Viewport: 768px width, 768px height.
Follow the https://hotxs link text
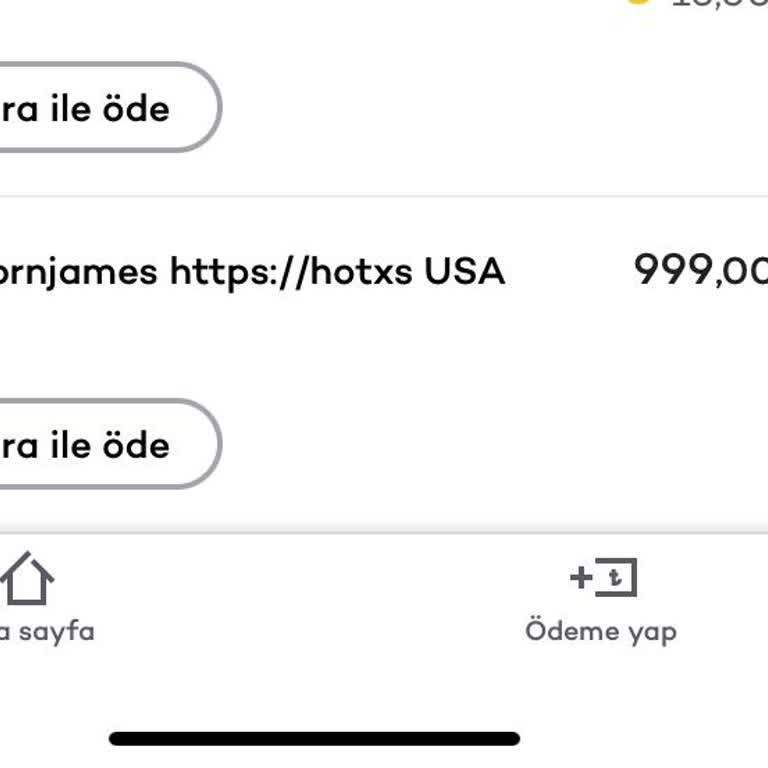click(291, 271)
